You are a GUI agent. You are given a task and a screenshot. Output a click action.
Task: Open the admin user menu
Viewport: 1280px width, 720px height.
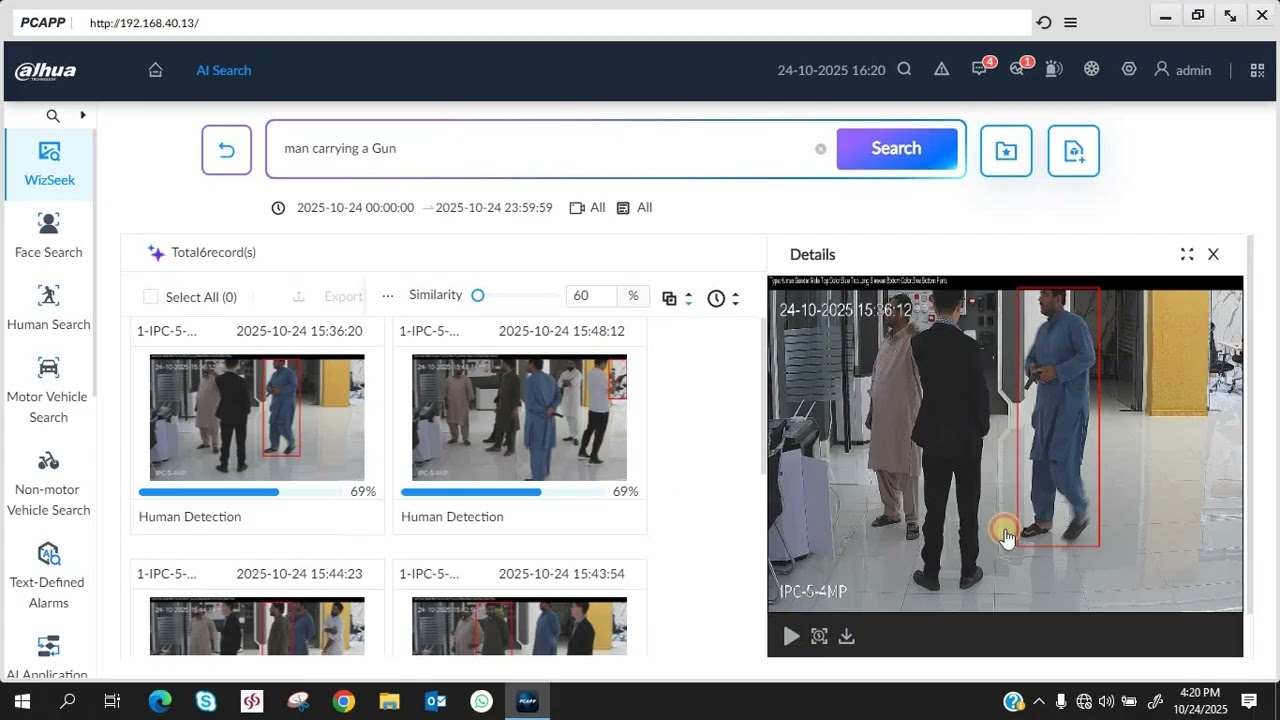pyautogui.click(x=1183, y=70)
